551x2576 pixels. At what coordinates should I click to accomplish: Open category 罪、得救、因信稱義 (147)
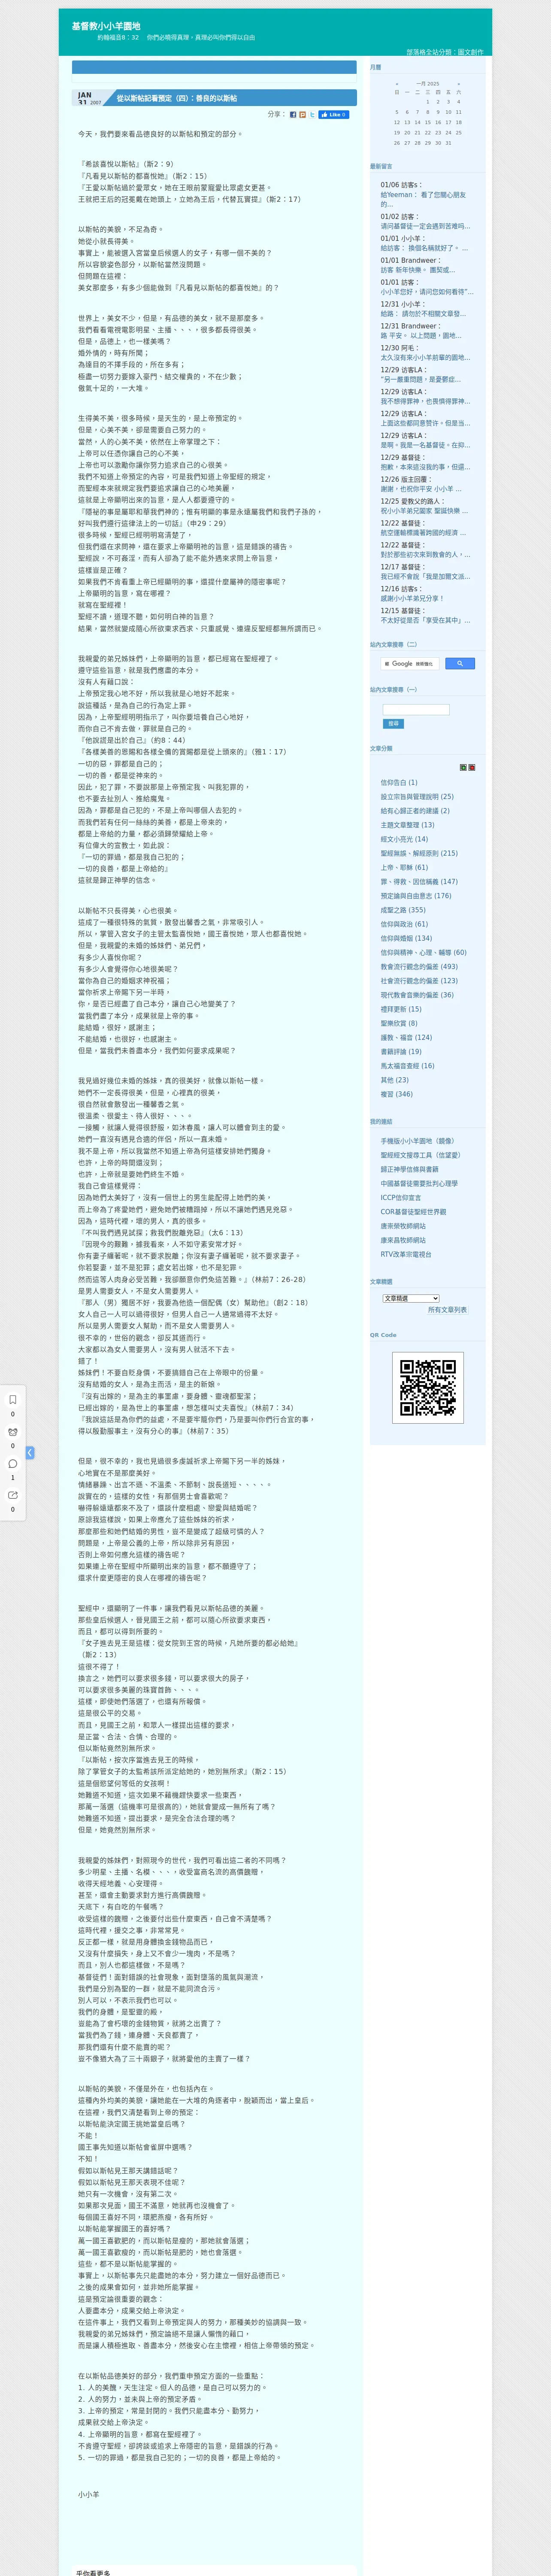(x=419, y=881)
